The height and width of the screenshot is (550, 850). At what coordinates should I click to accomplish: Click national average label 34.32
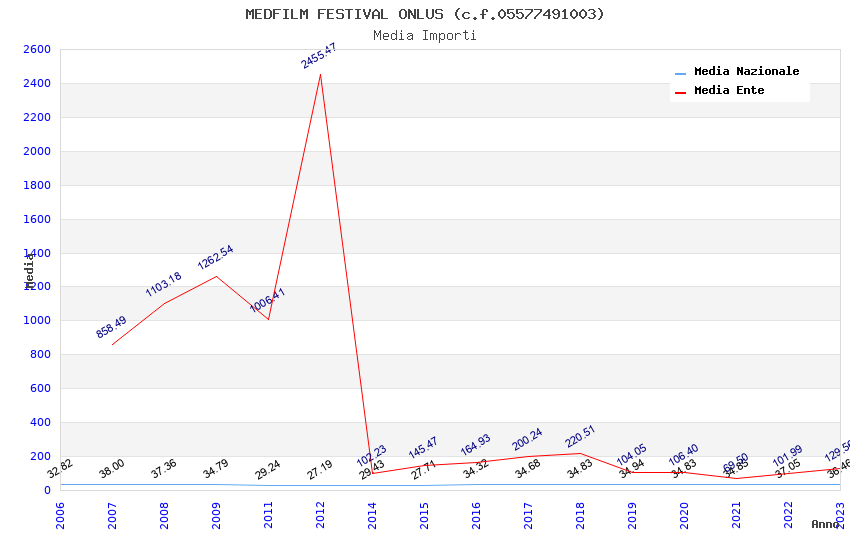pos(476,469)
